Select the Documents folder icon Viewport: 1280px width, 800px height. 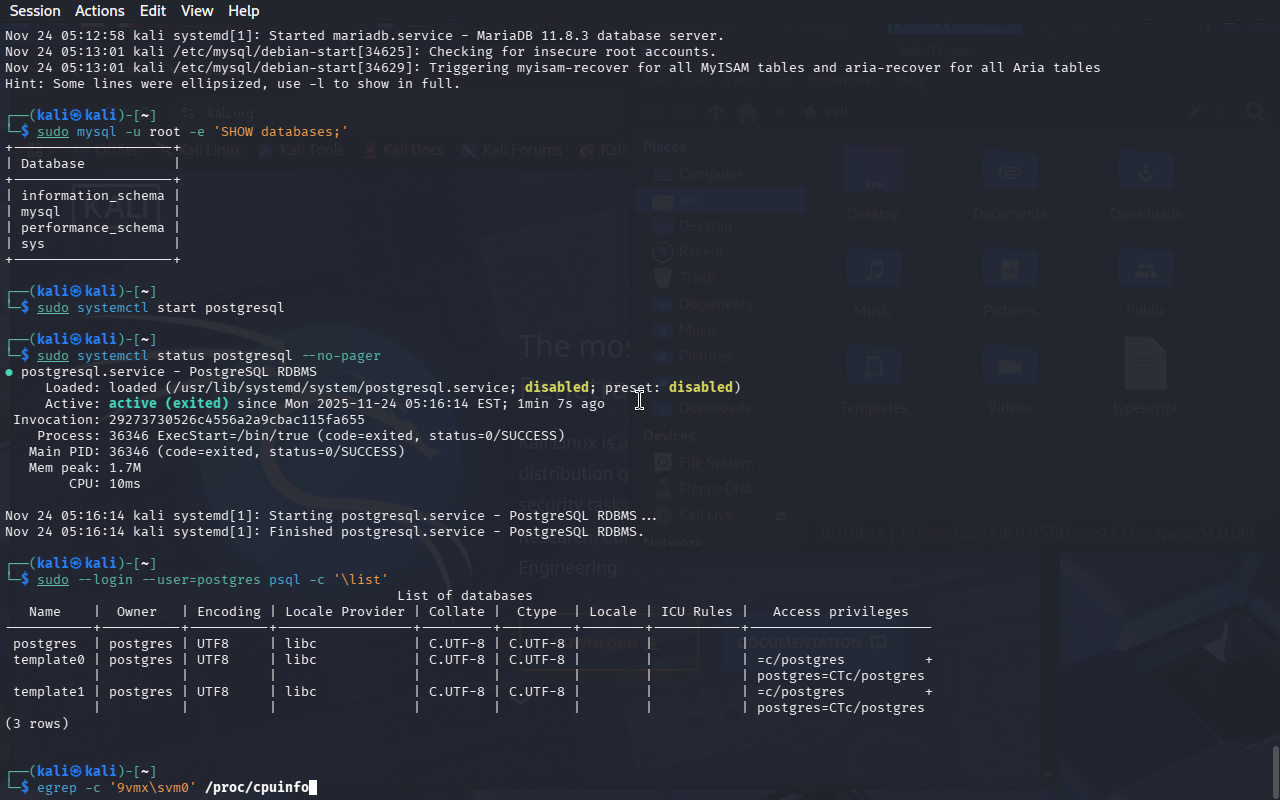point(1009,174)
